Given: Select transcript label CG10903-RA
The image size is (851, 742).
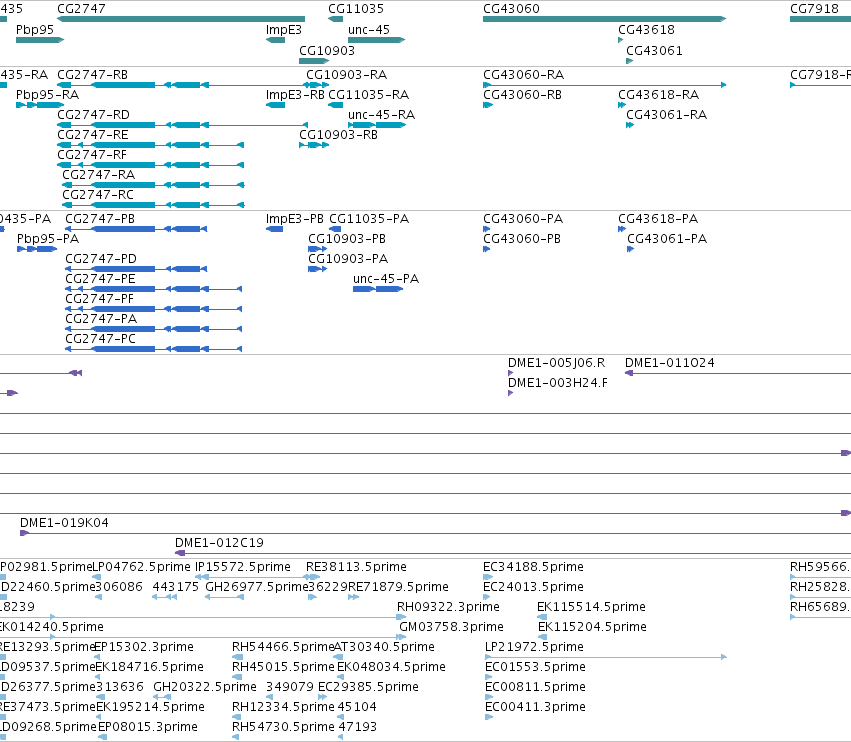Looking at the screenshot, I should [x=346, y=74].
